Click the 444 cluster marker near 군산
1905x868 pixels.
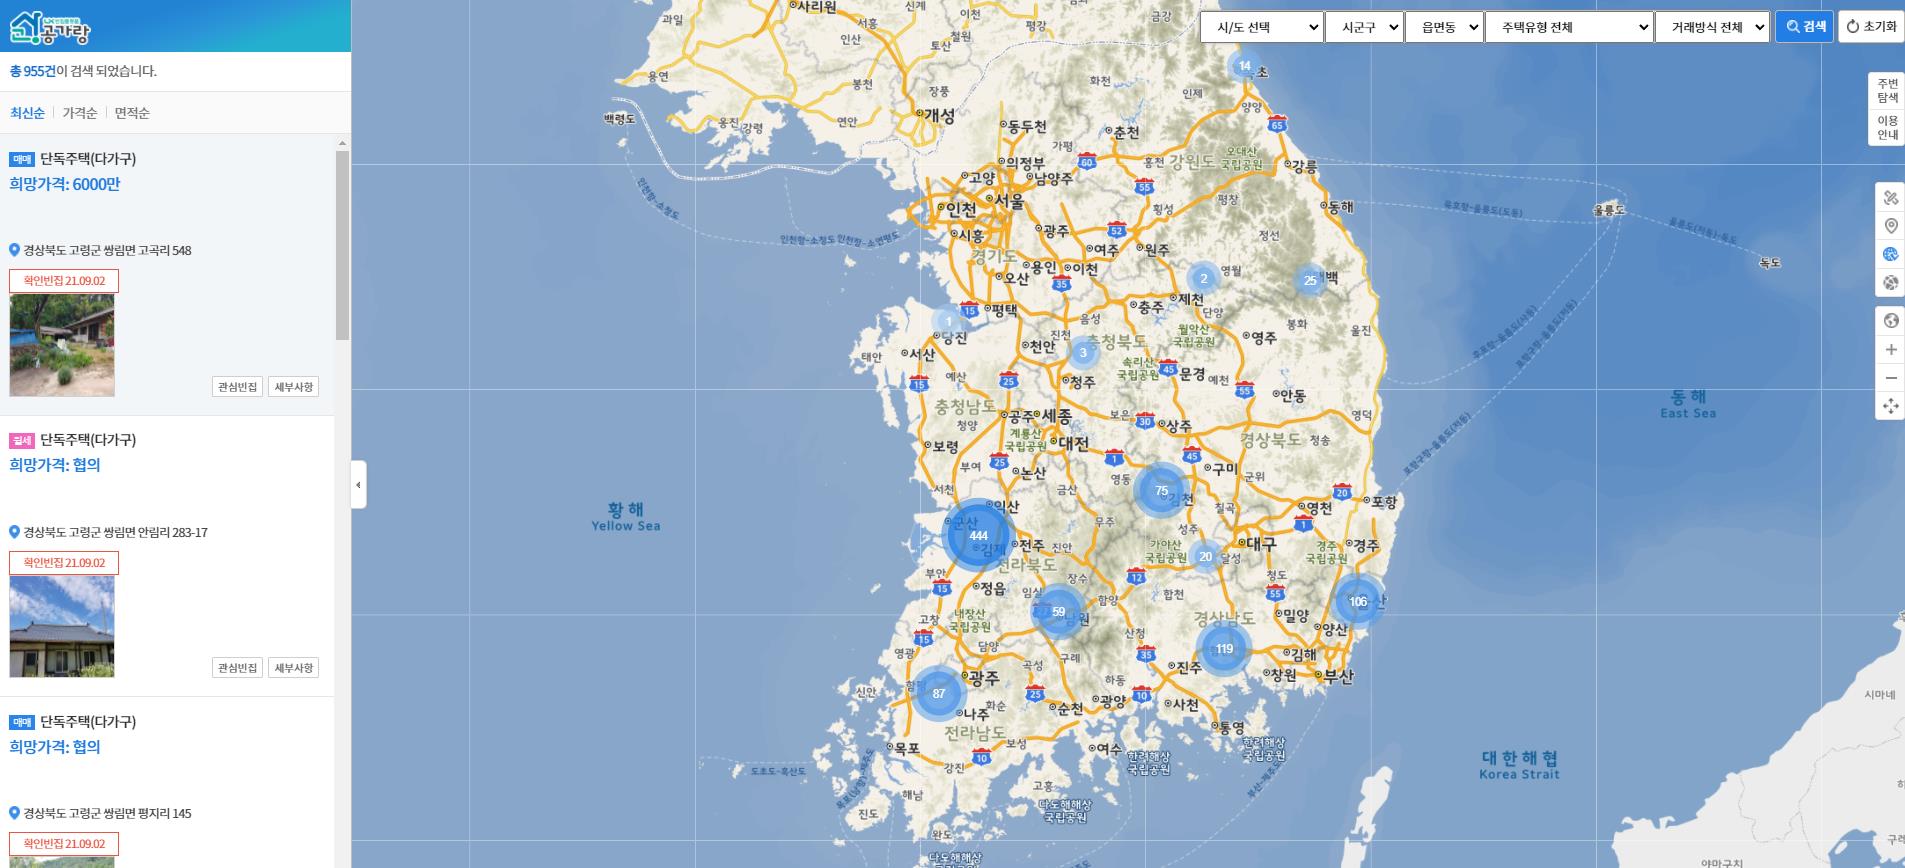978,535
